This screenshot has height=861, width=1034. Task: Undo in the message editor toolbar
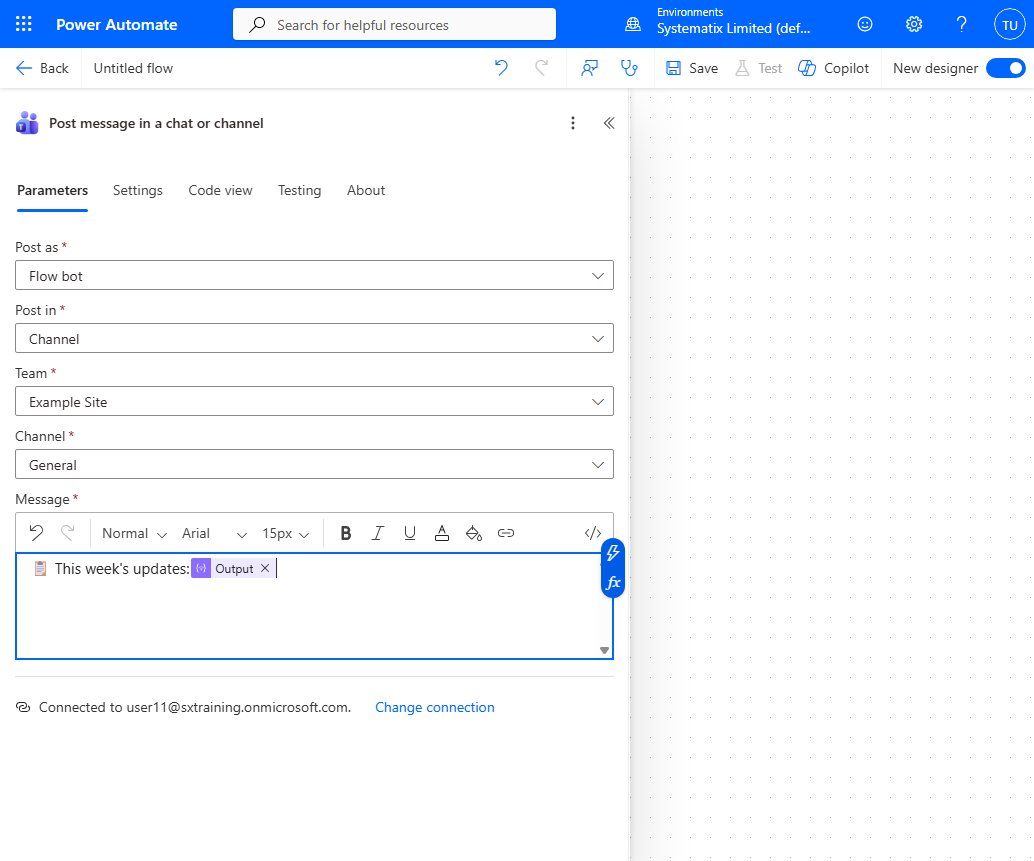pos(36,533)
